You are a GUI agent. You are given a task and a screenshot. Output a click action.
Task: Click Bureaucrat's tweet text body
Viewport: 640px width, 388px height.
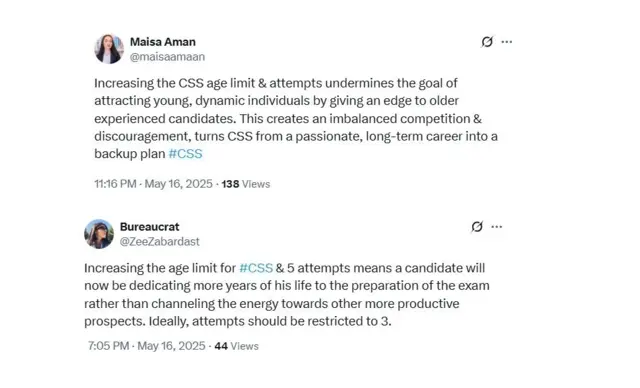287,295
